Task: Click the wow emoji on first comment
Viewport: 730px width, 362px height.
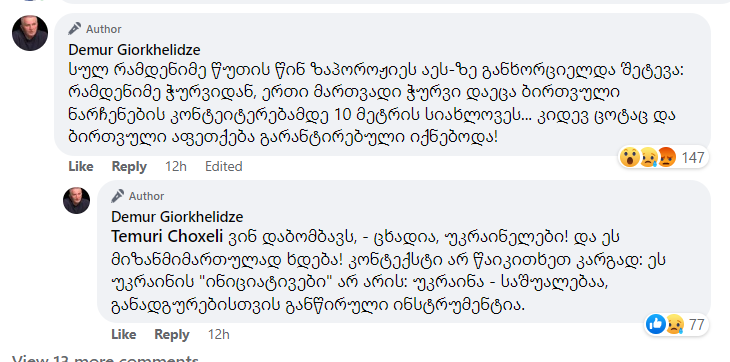Action: pyautogui.click(x=629, y=157)
